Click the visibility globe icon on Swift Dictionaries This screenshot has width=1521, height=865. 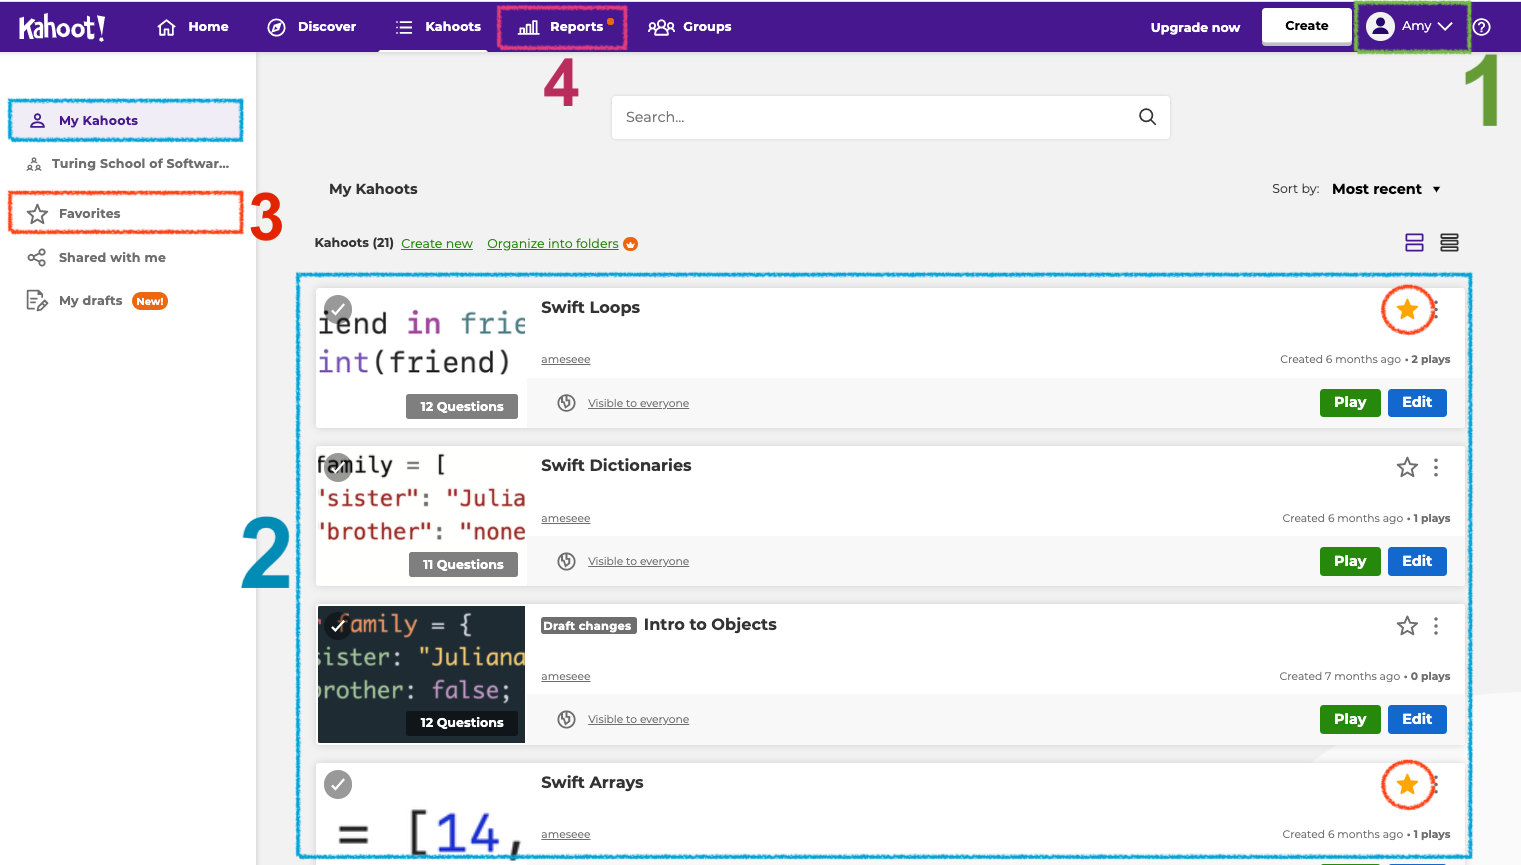[x=566, y=561]
